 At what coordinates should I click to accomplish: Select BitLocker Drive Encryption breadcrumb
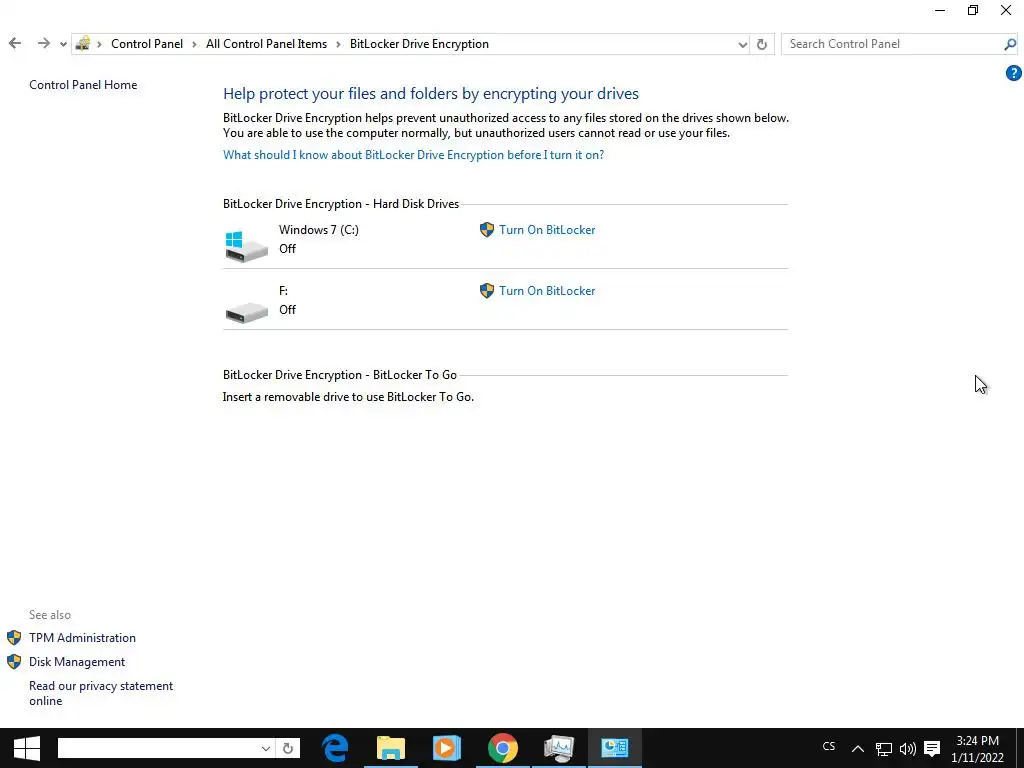tap(419, 44)
